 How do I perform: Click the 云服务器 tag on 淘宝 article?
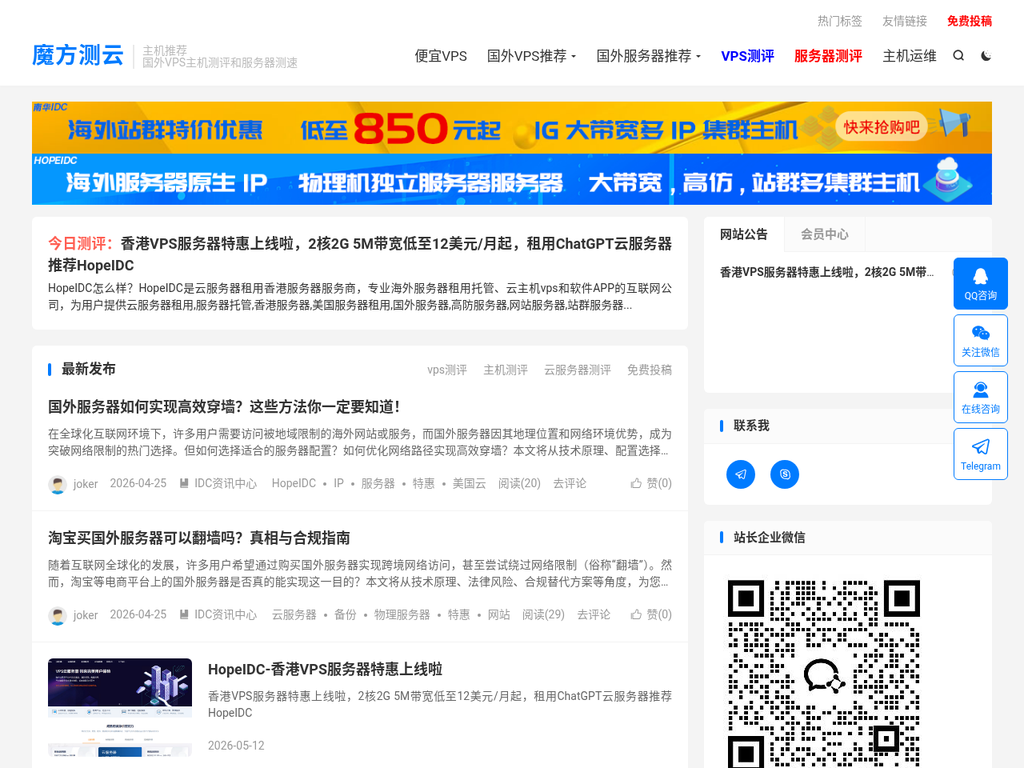click(294, 615)
